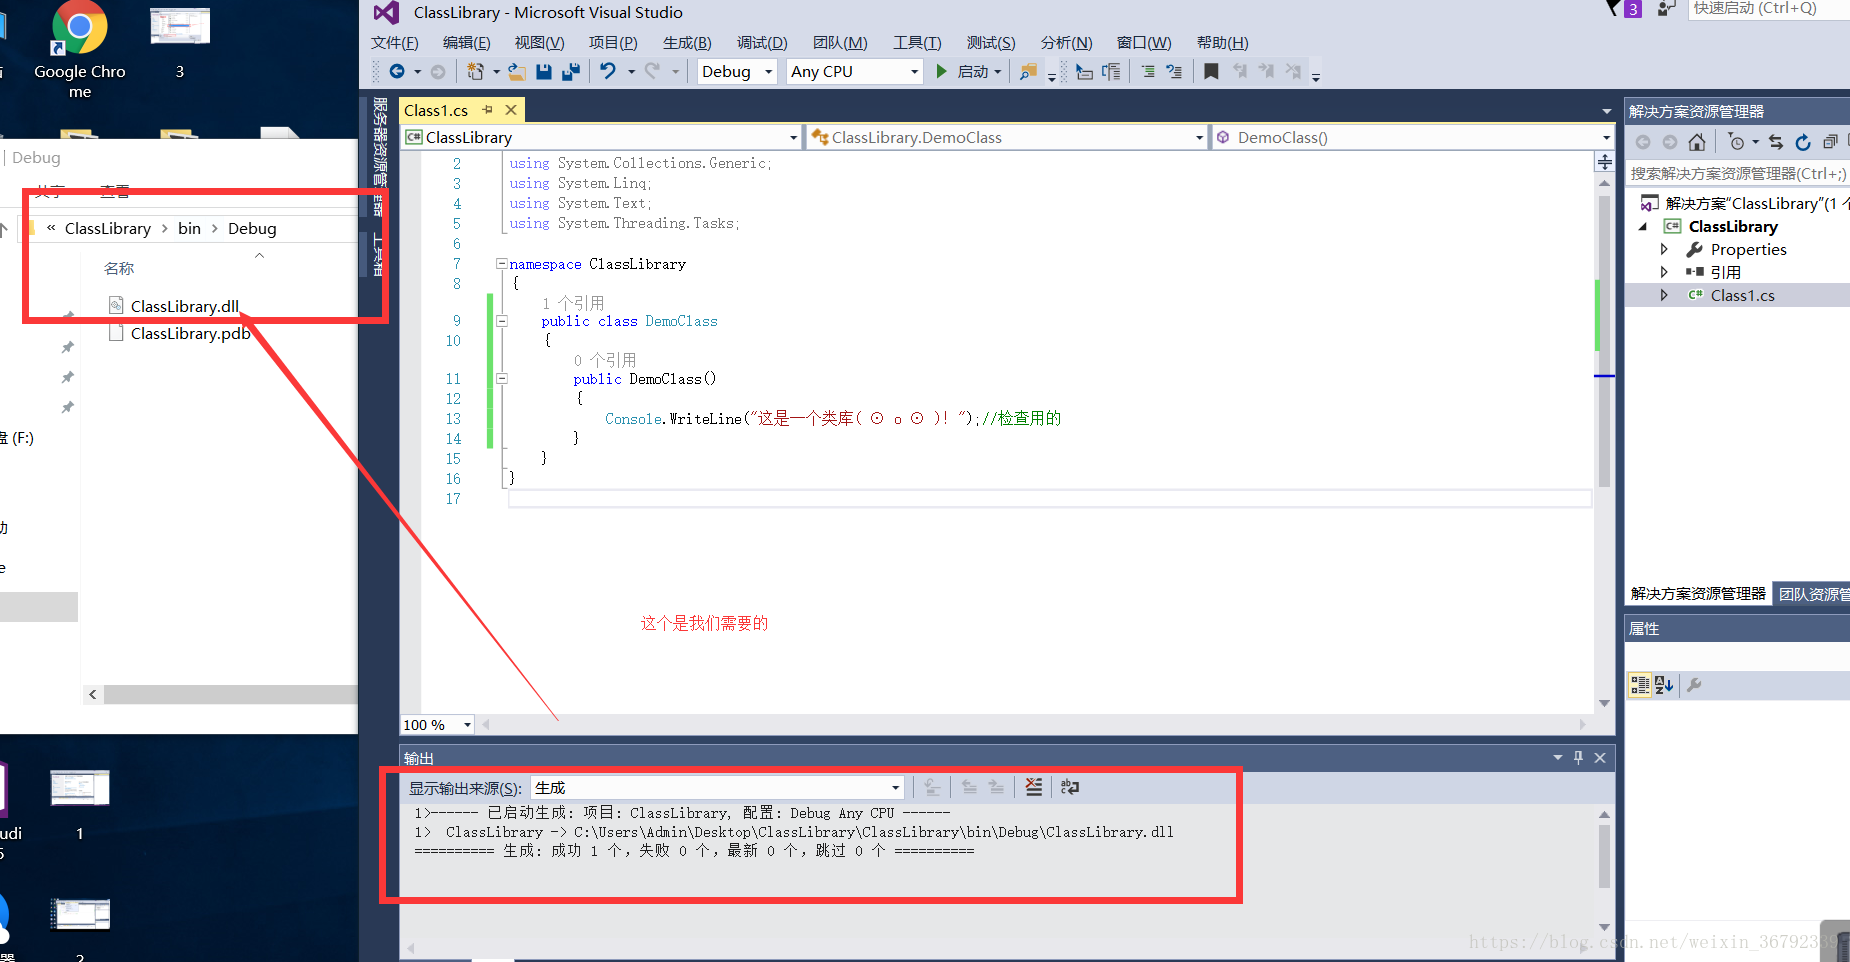This screenshot has width=1850, height=962.
Task: Click the Solution Explorer search field
Action: (1738, 174)
